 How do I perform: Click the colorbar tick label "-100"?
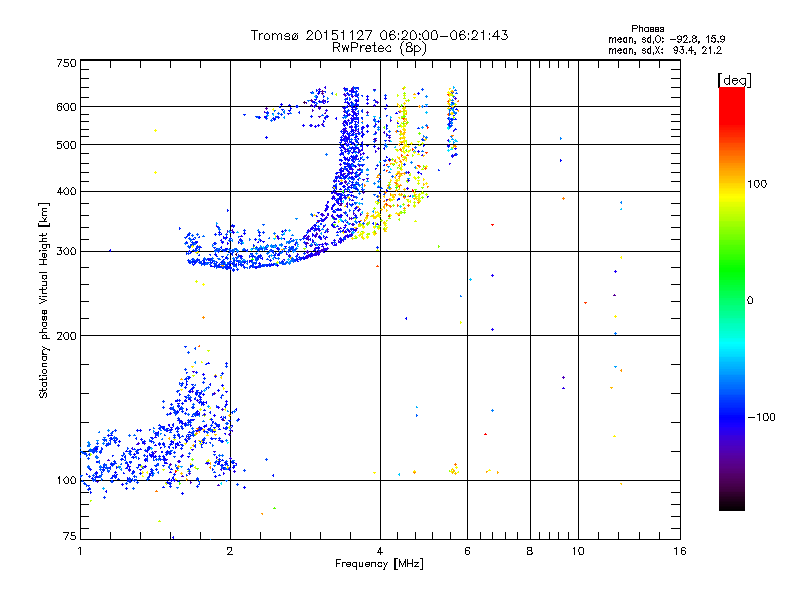pyautogui.click(x=761, y=417)
